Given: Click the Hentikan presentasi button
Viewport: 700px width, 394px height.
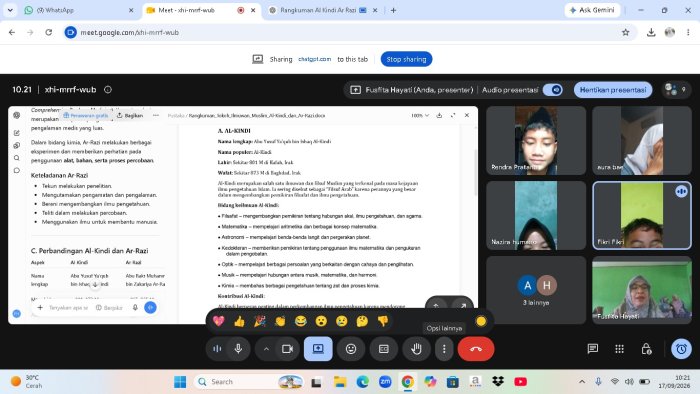Looking at the screenshot, I should [x=613, y=90].
